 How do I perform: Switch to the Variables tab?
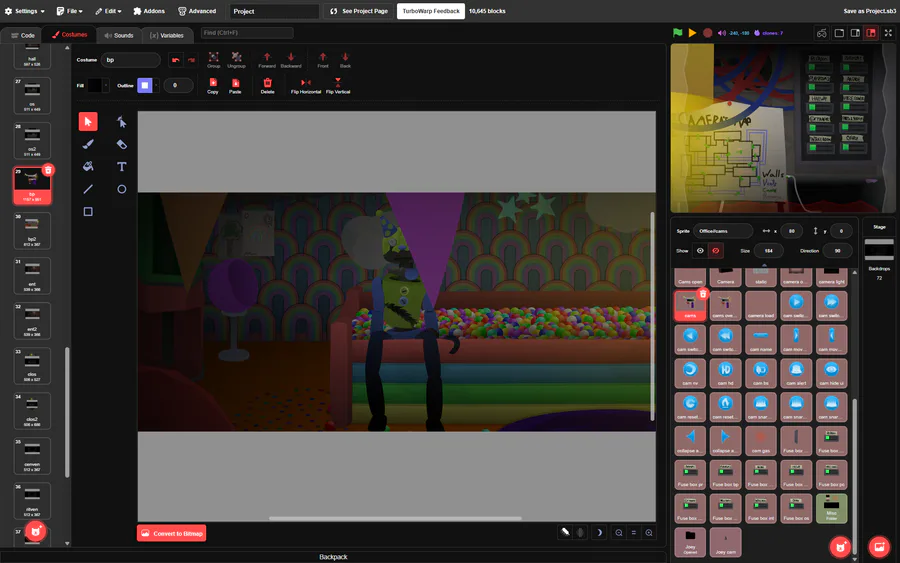coord(166,35)
